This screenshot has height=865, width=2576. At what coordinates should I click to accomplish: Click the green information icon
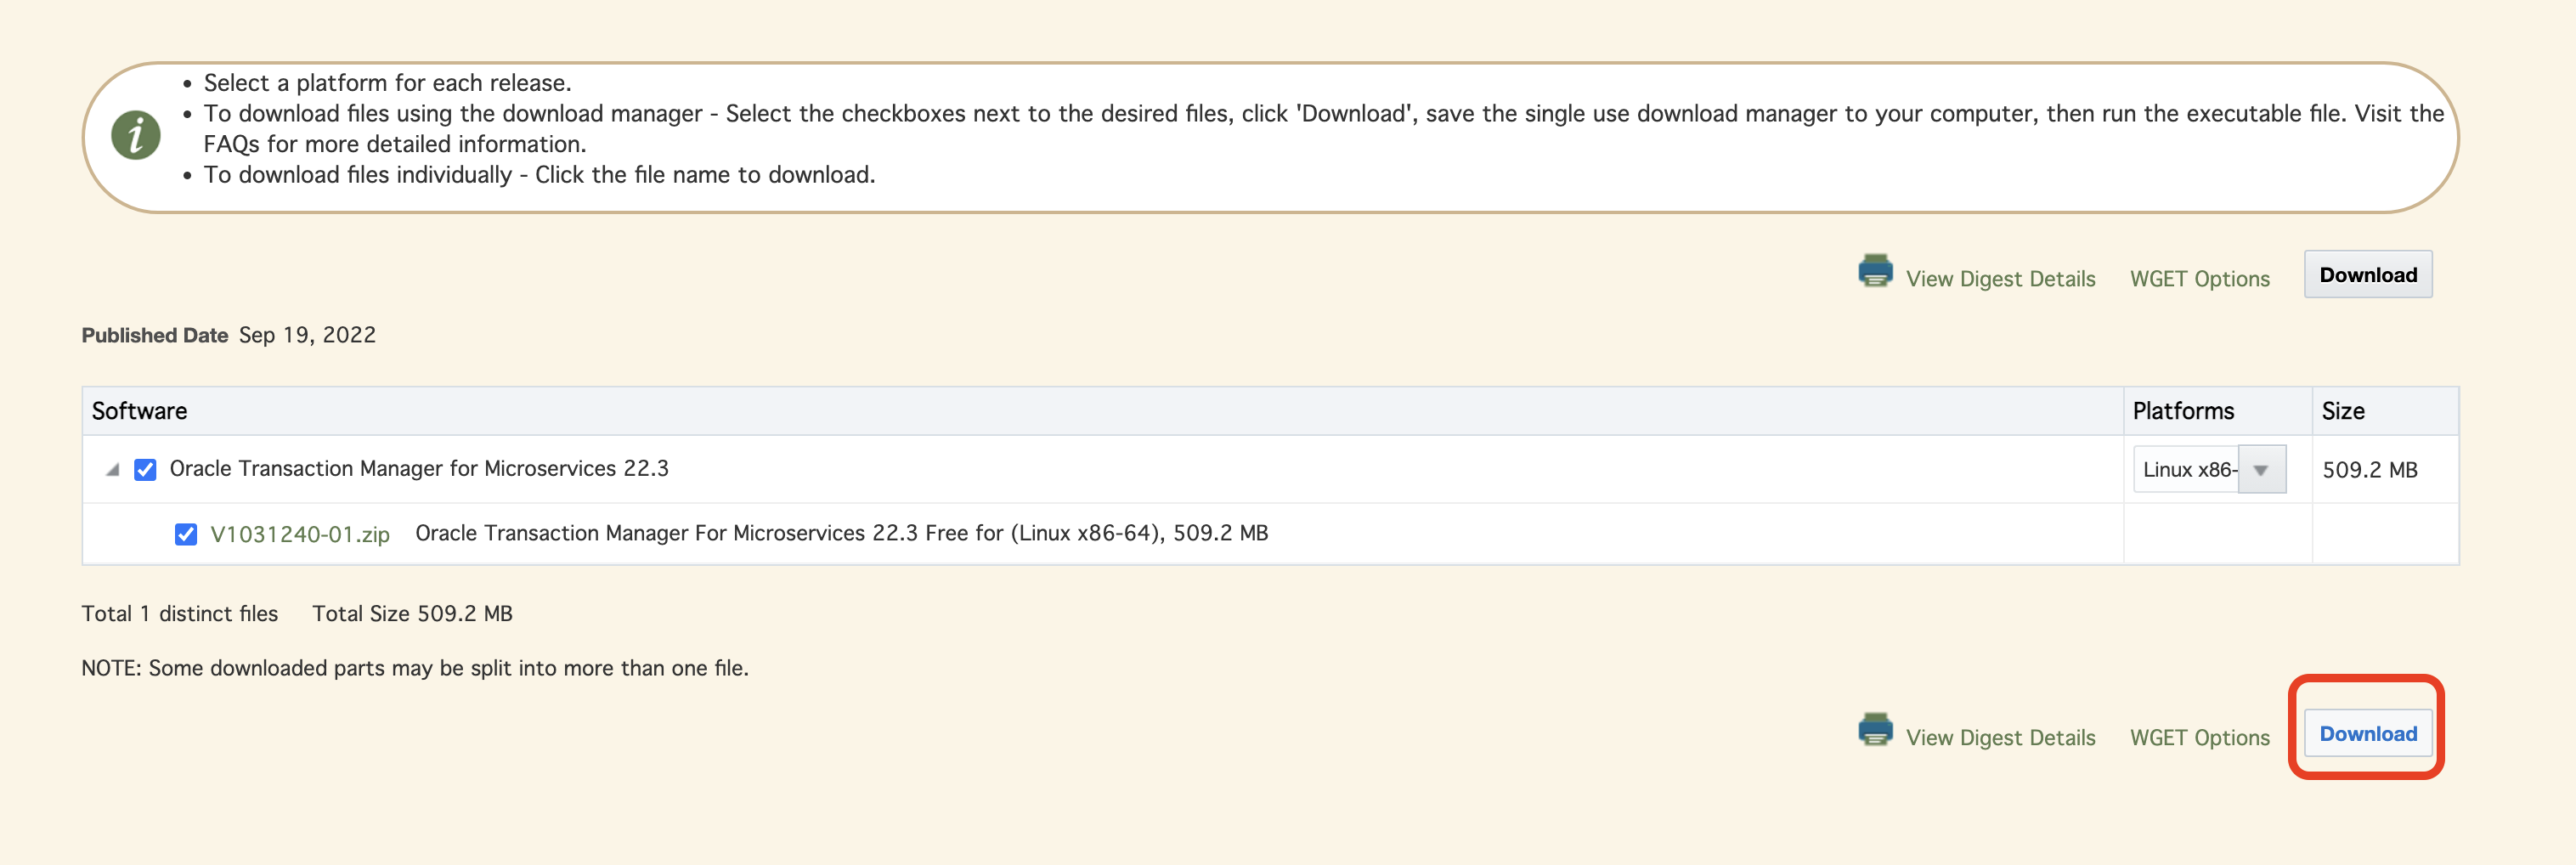(136, 135)
